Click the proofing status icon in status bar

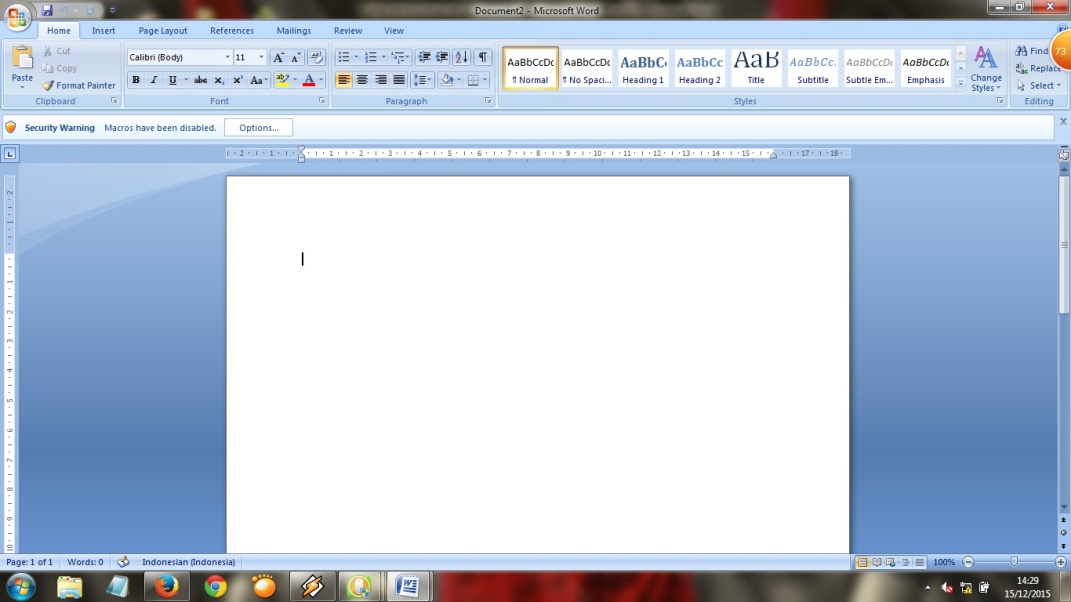(x=122, y=561)
